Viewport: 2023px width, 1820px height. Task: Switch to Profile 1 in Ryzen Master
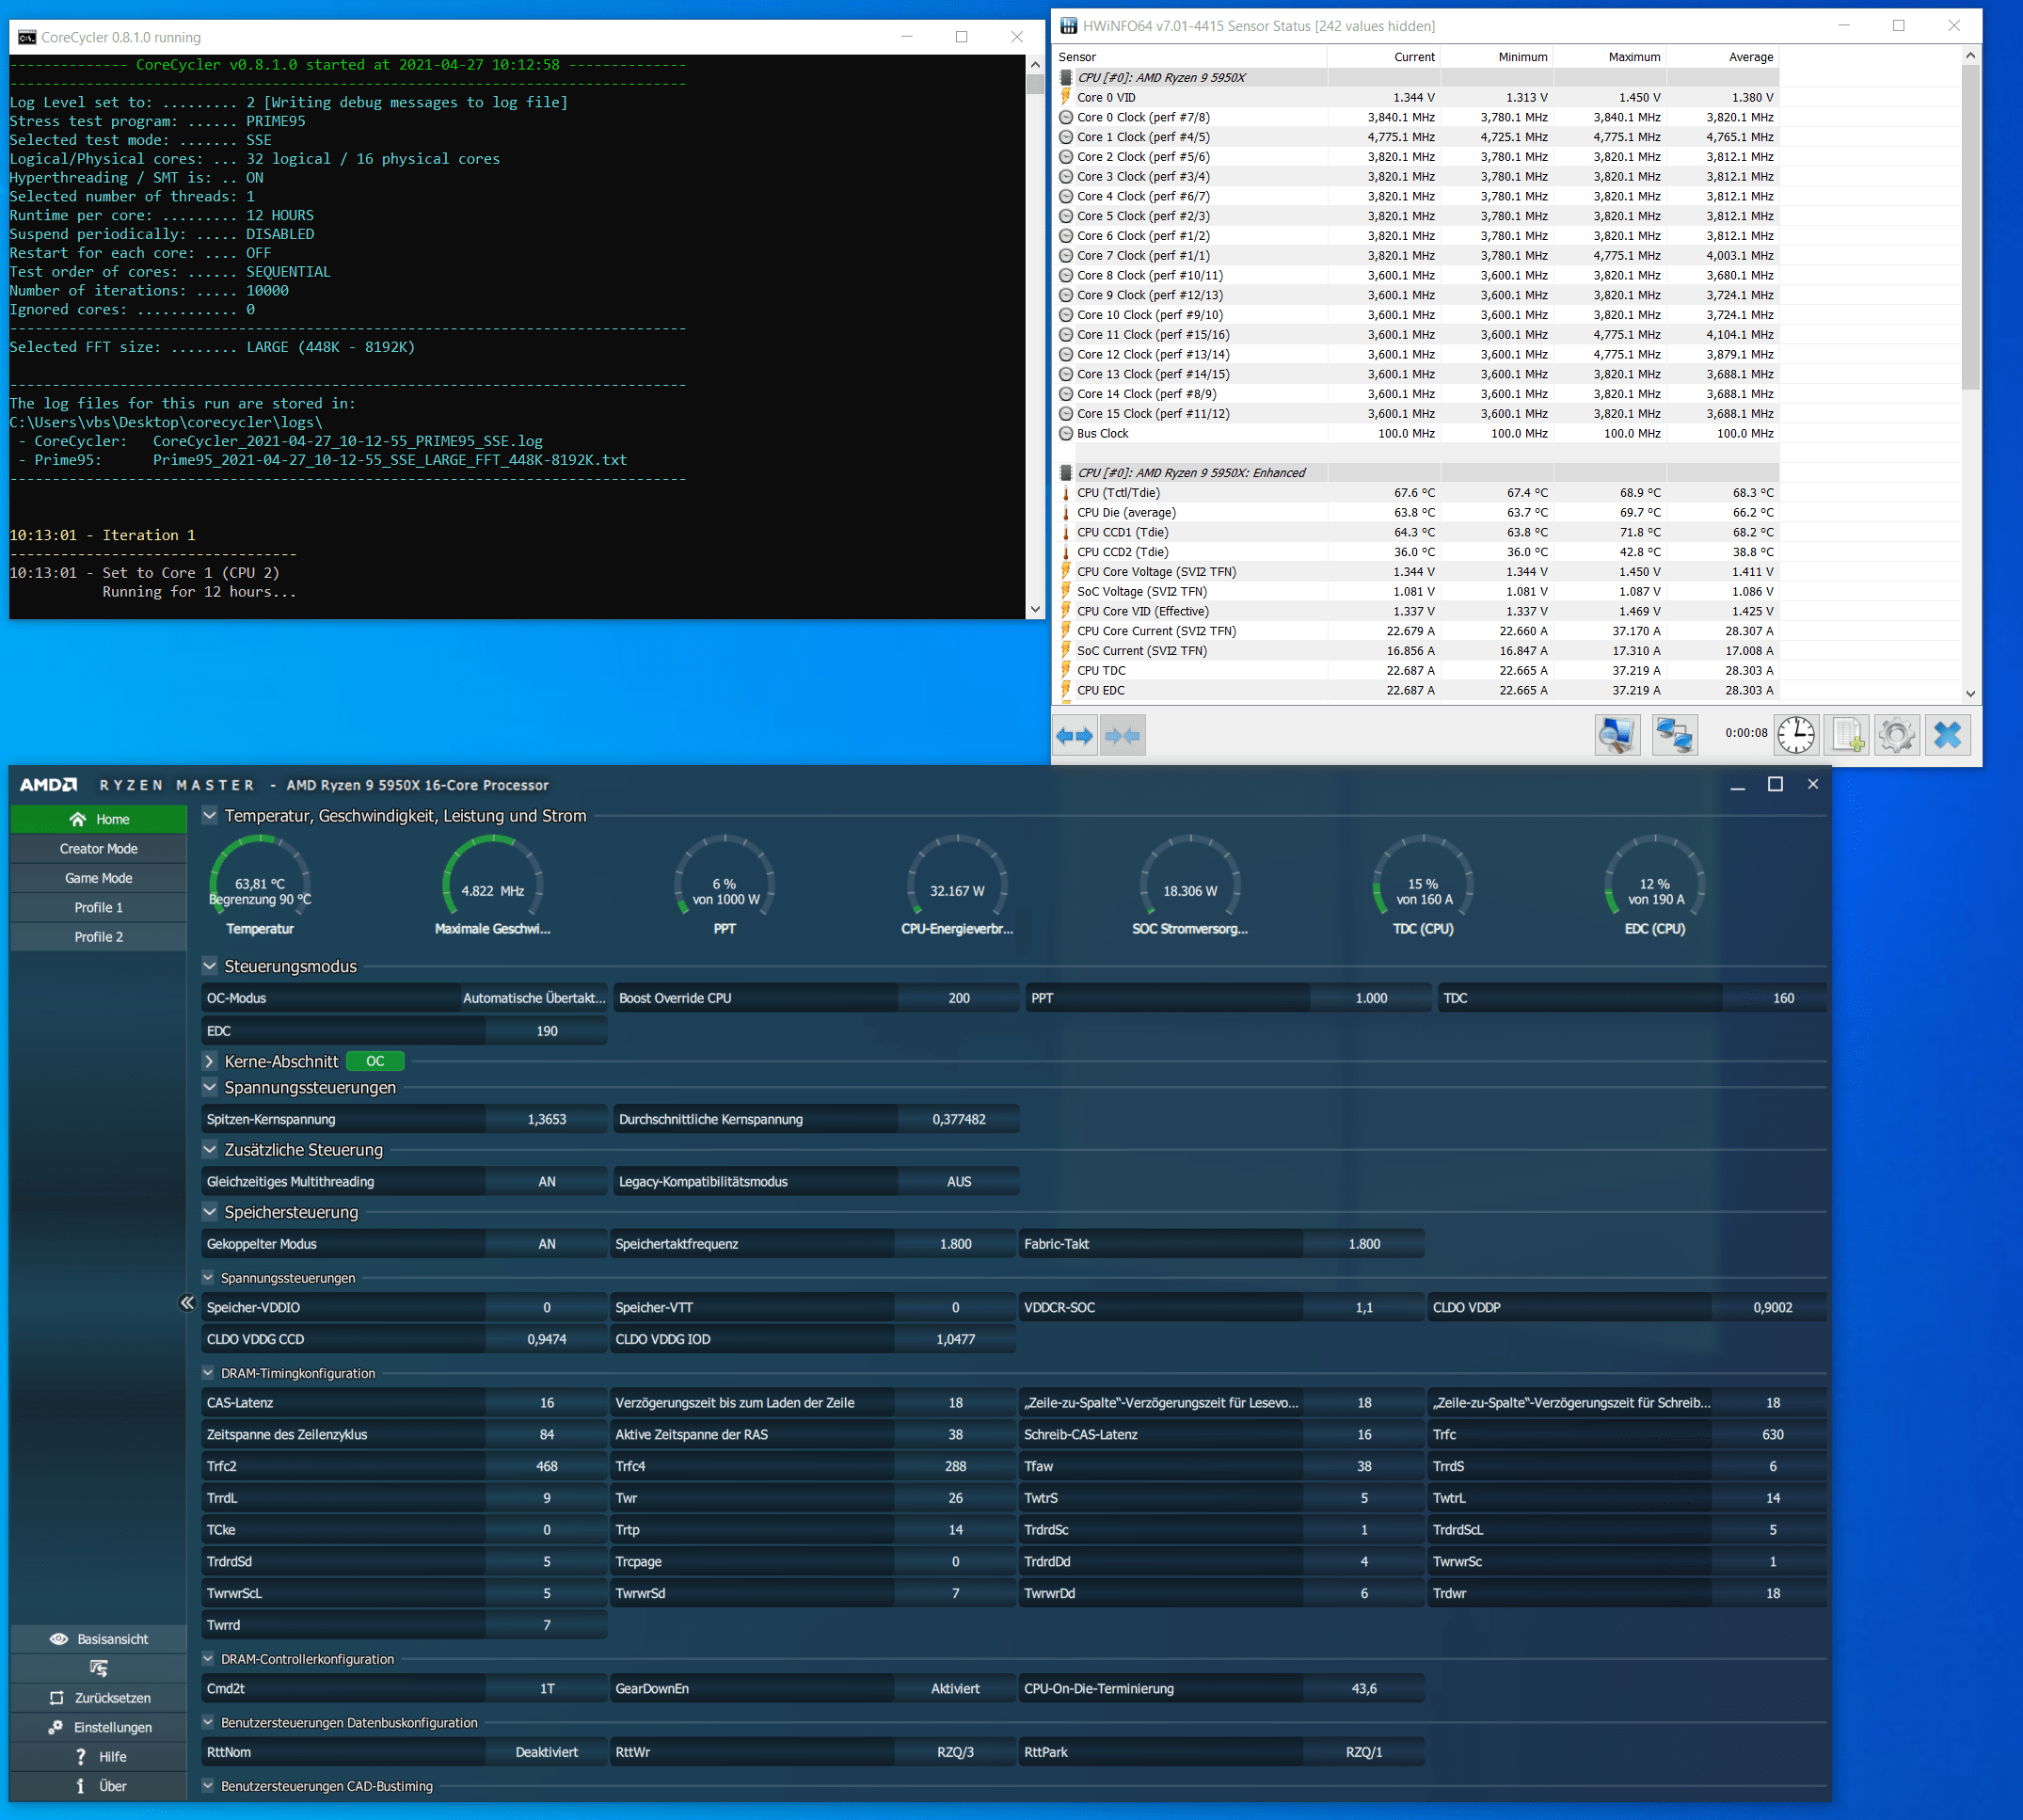[98, 907]
